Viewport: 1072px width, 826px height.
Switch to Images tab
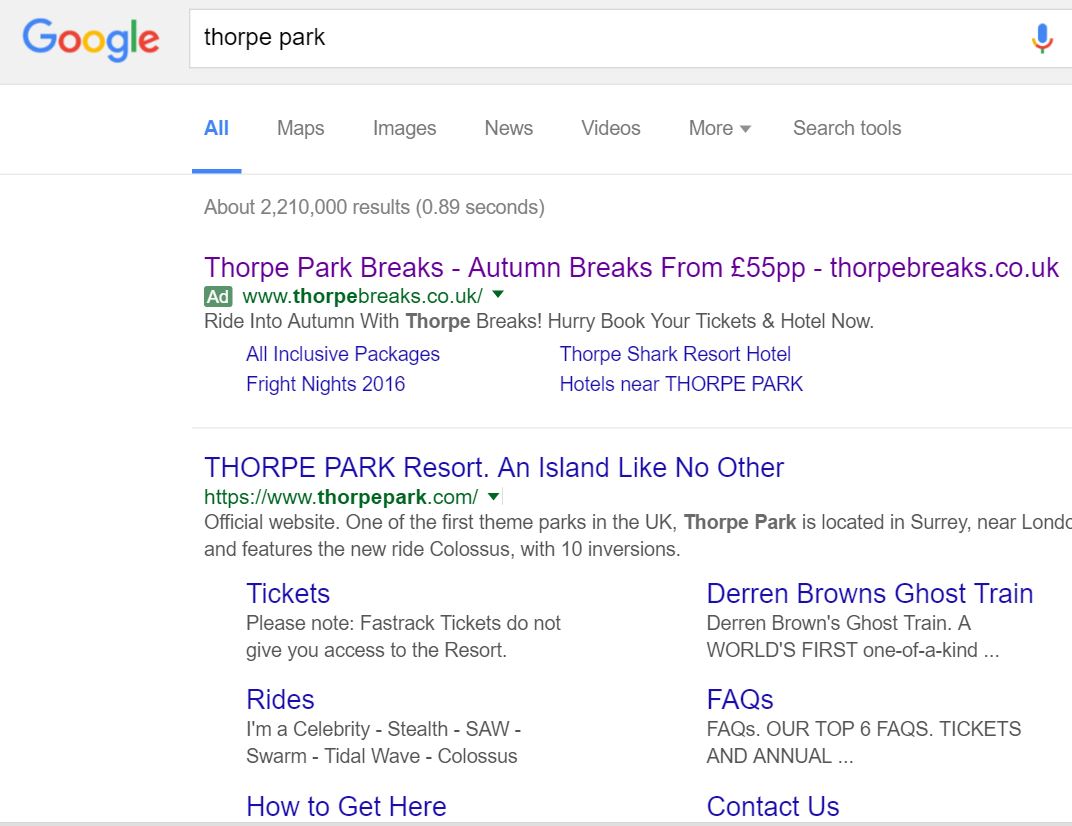click(x=404, y=129)
